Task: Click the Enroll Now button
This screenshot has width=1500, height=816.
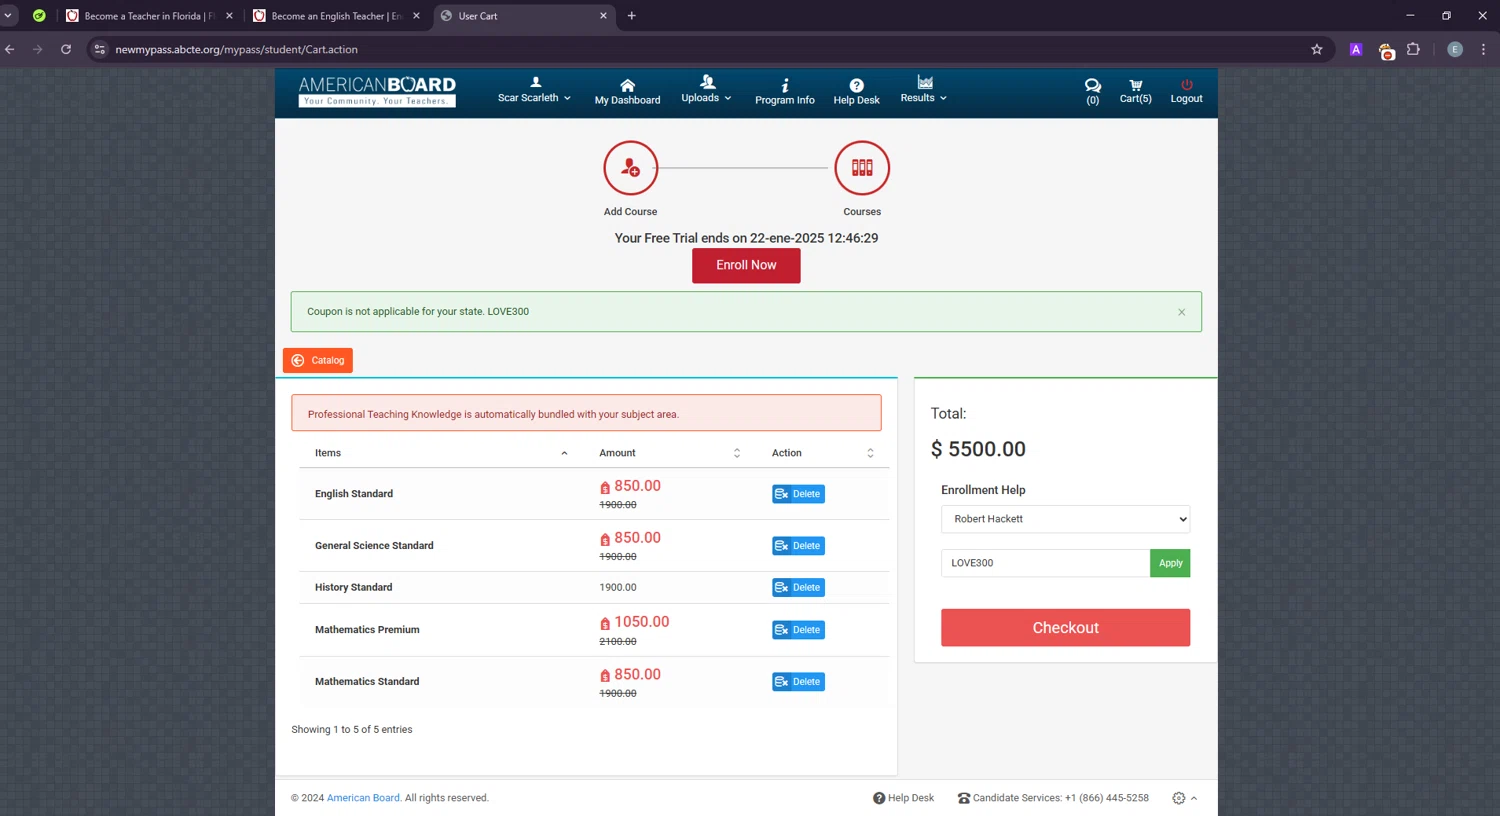Action: (x=746, y=265)
